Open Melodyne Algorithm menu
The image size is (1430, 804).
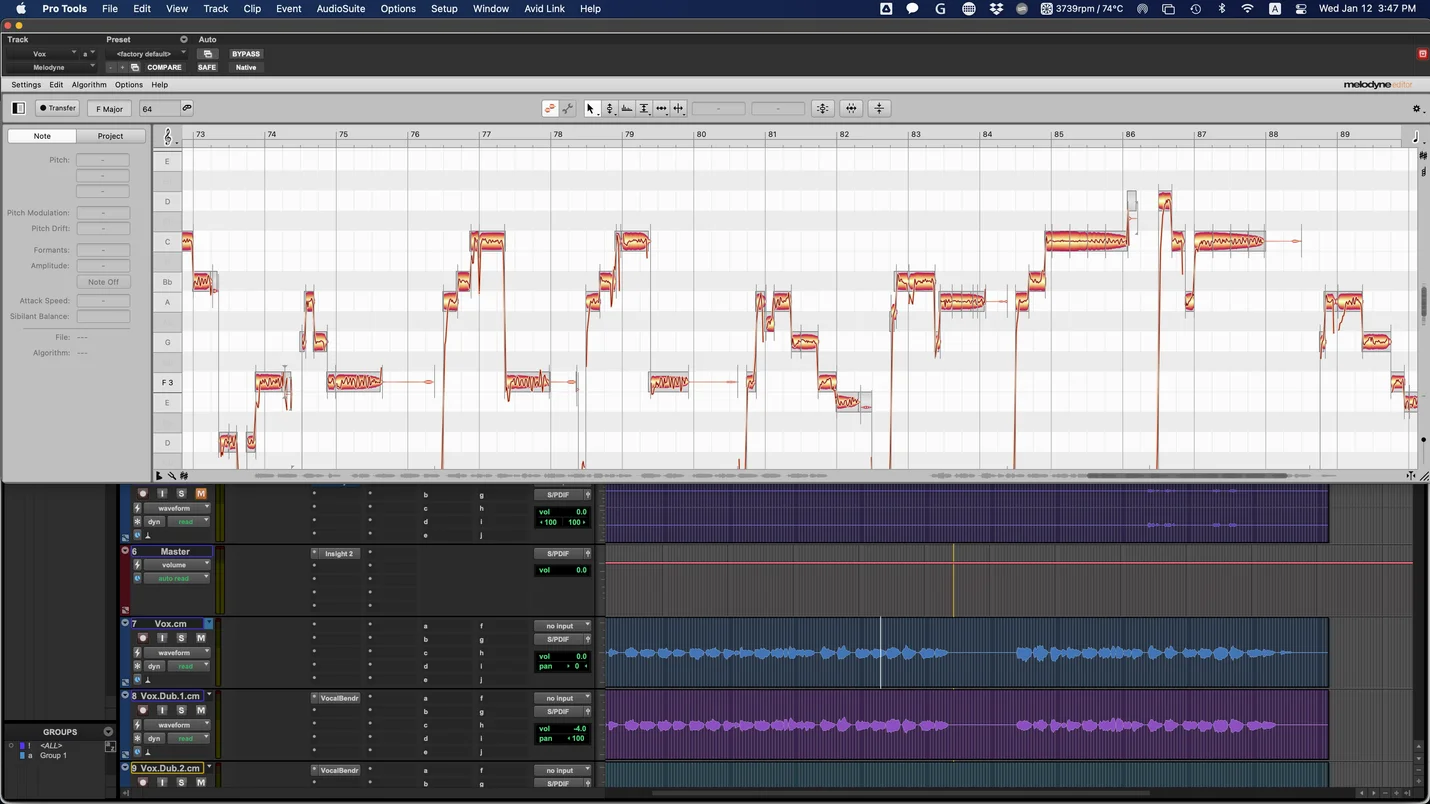click(89, 85)
